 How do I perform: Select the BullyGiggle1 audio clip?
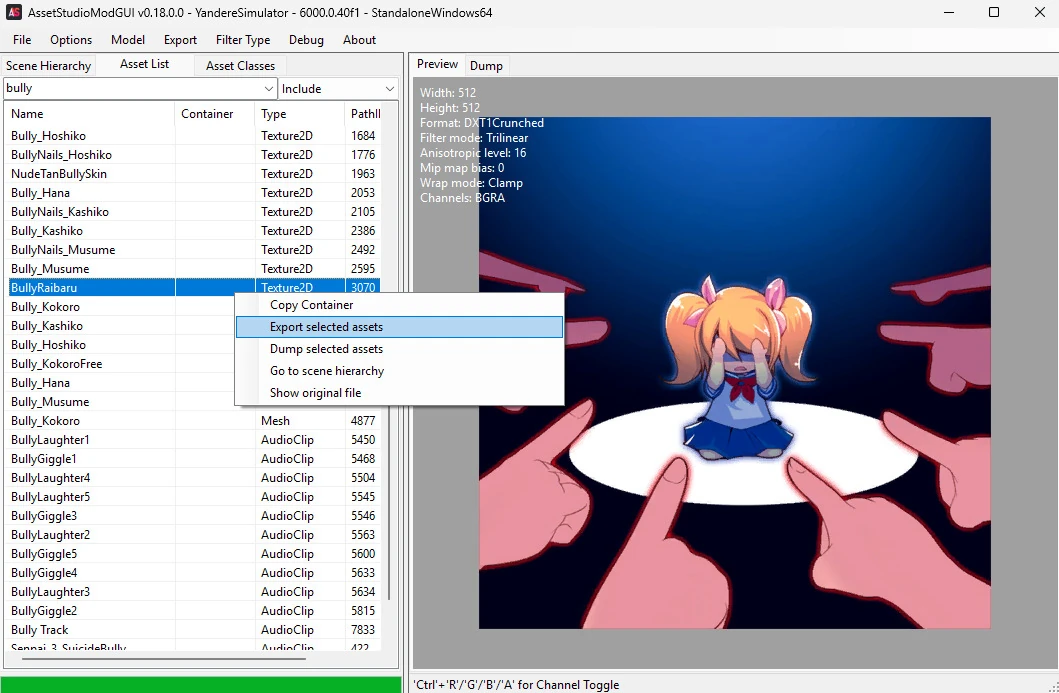[x=195, y=459]
